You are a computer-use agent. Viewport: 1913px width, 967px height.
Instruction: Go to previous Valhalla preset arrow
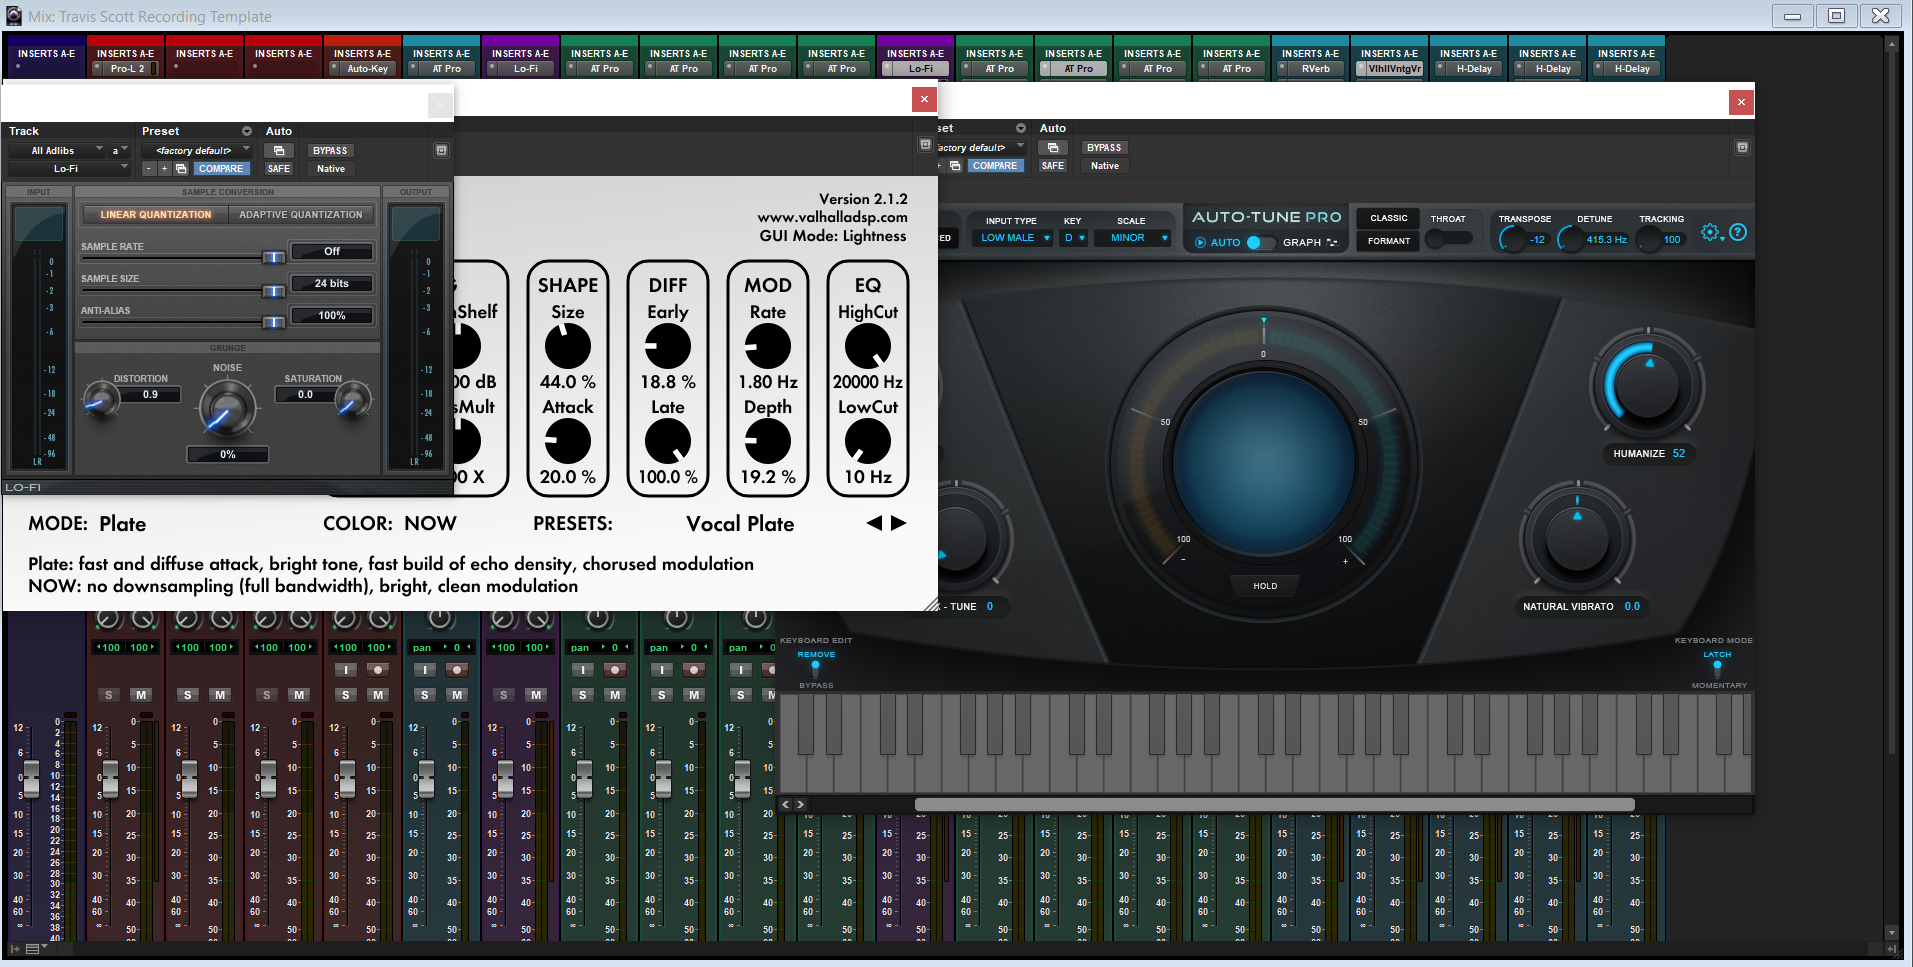tap(874, 523)
